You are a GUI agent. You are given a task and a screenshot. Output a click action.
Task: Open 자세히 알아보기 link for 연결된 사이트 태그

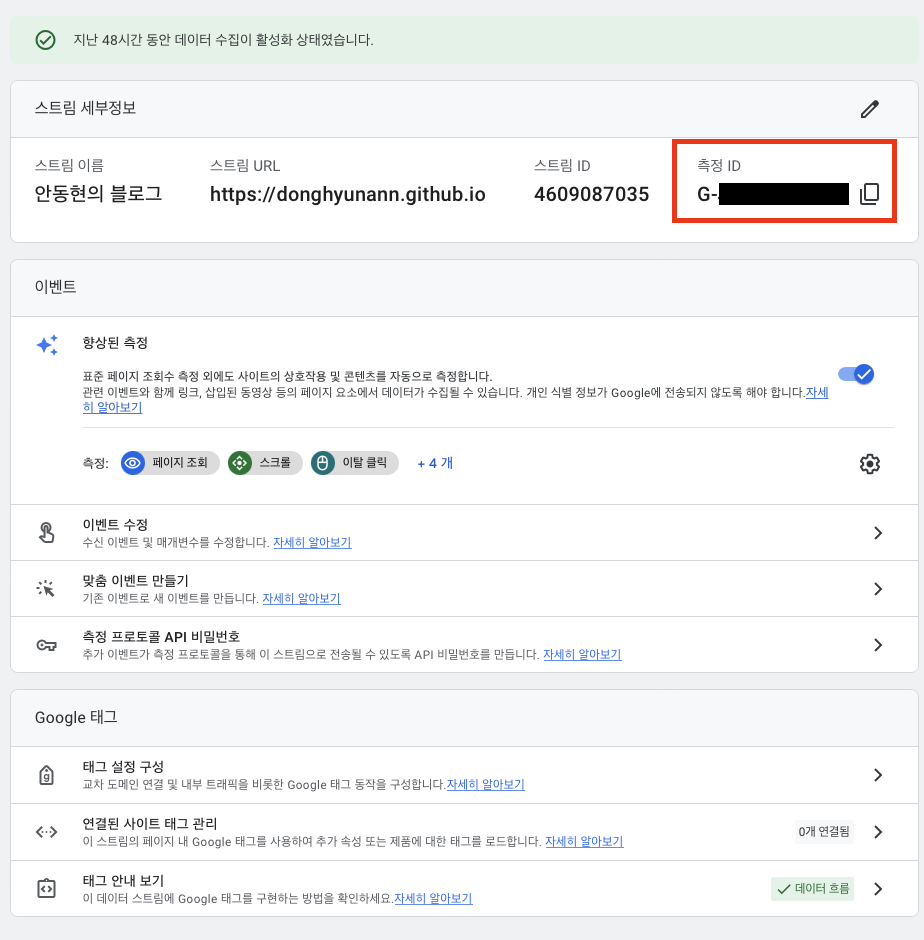pyautogui.click(x=584, y=841)
